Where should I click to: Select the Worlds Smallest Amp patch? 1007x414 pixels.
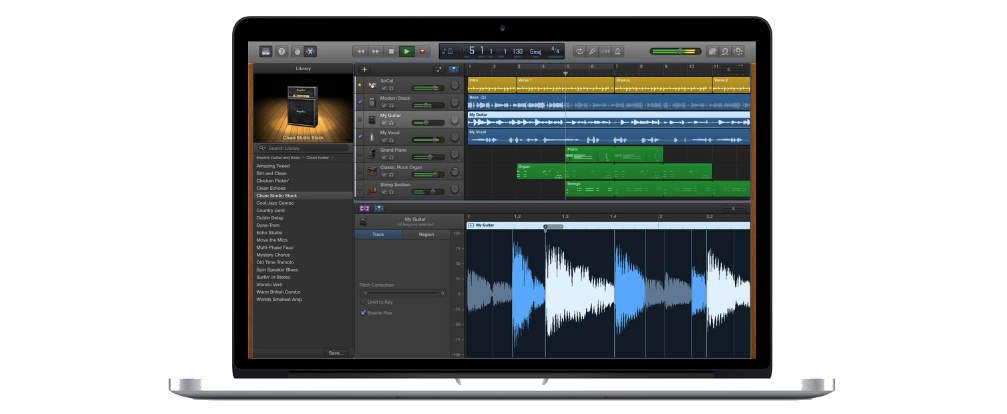(302, 299)
